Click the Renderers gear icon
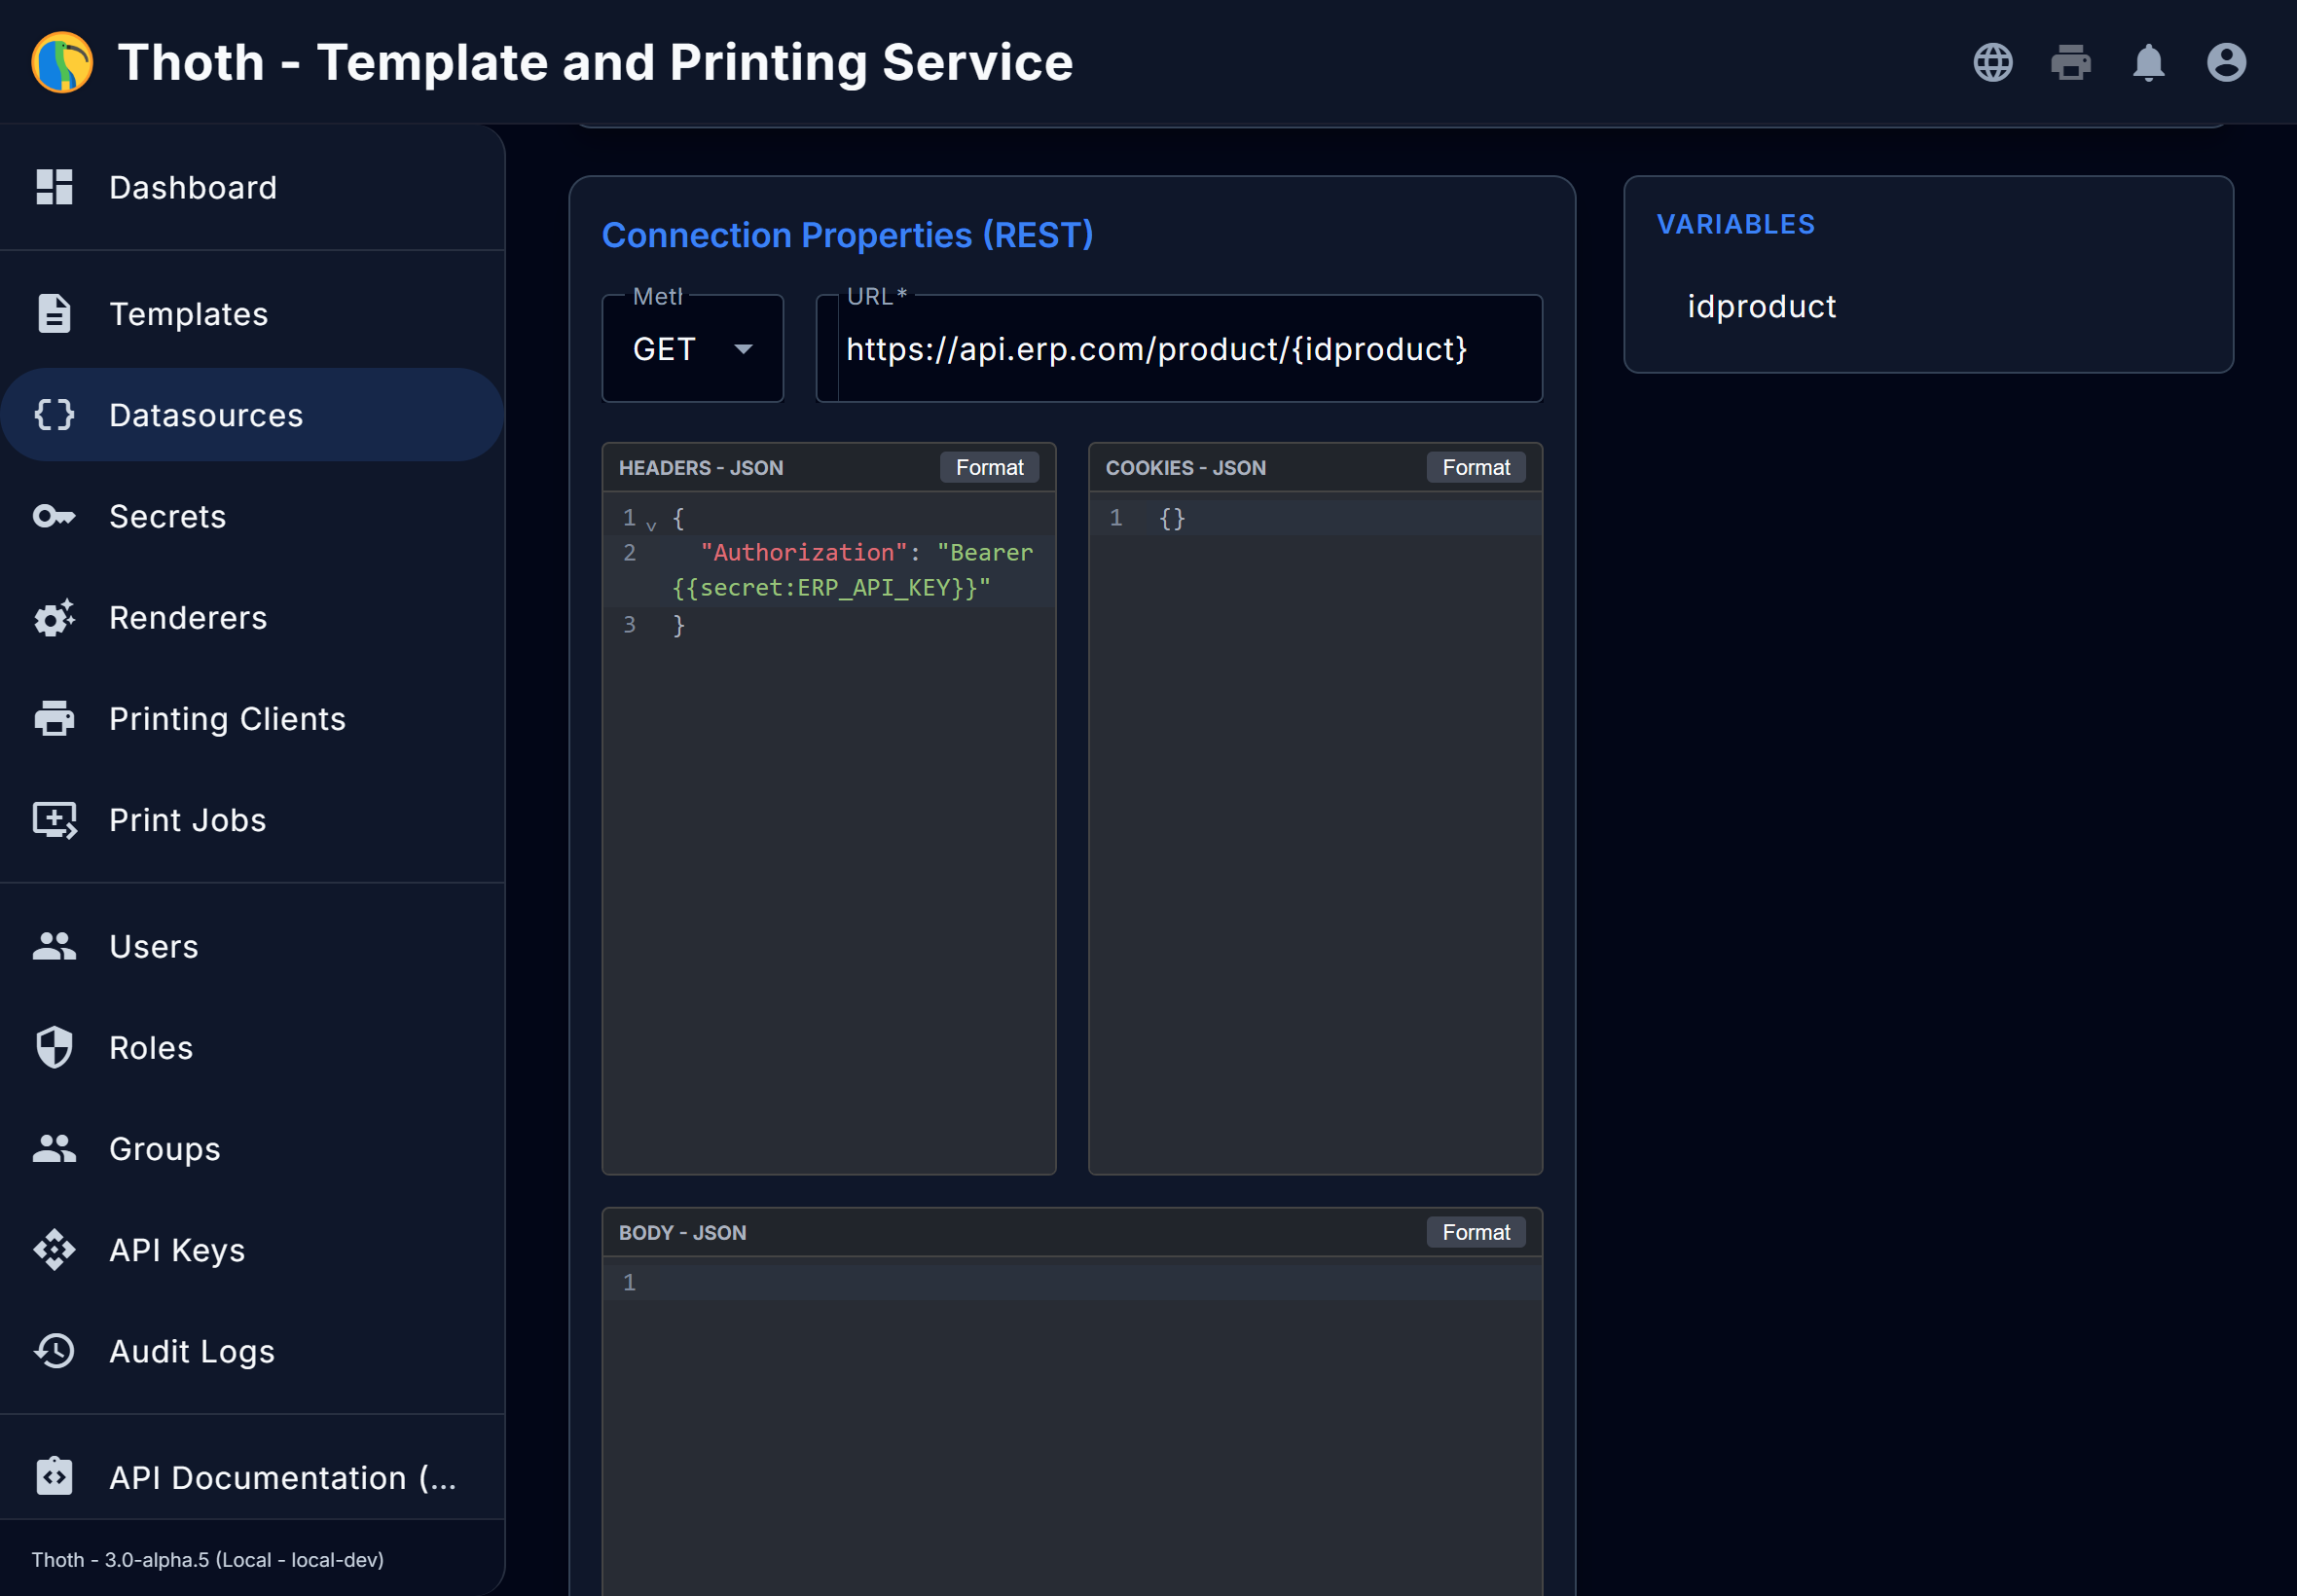This screenshot has height=1596, width=2297. [x=54, y=617]
